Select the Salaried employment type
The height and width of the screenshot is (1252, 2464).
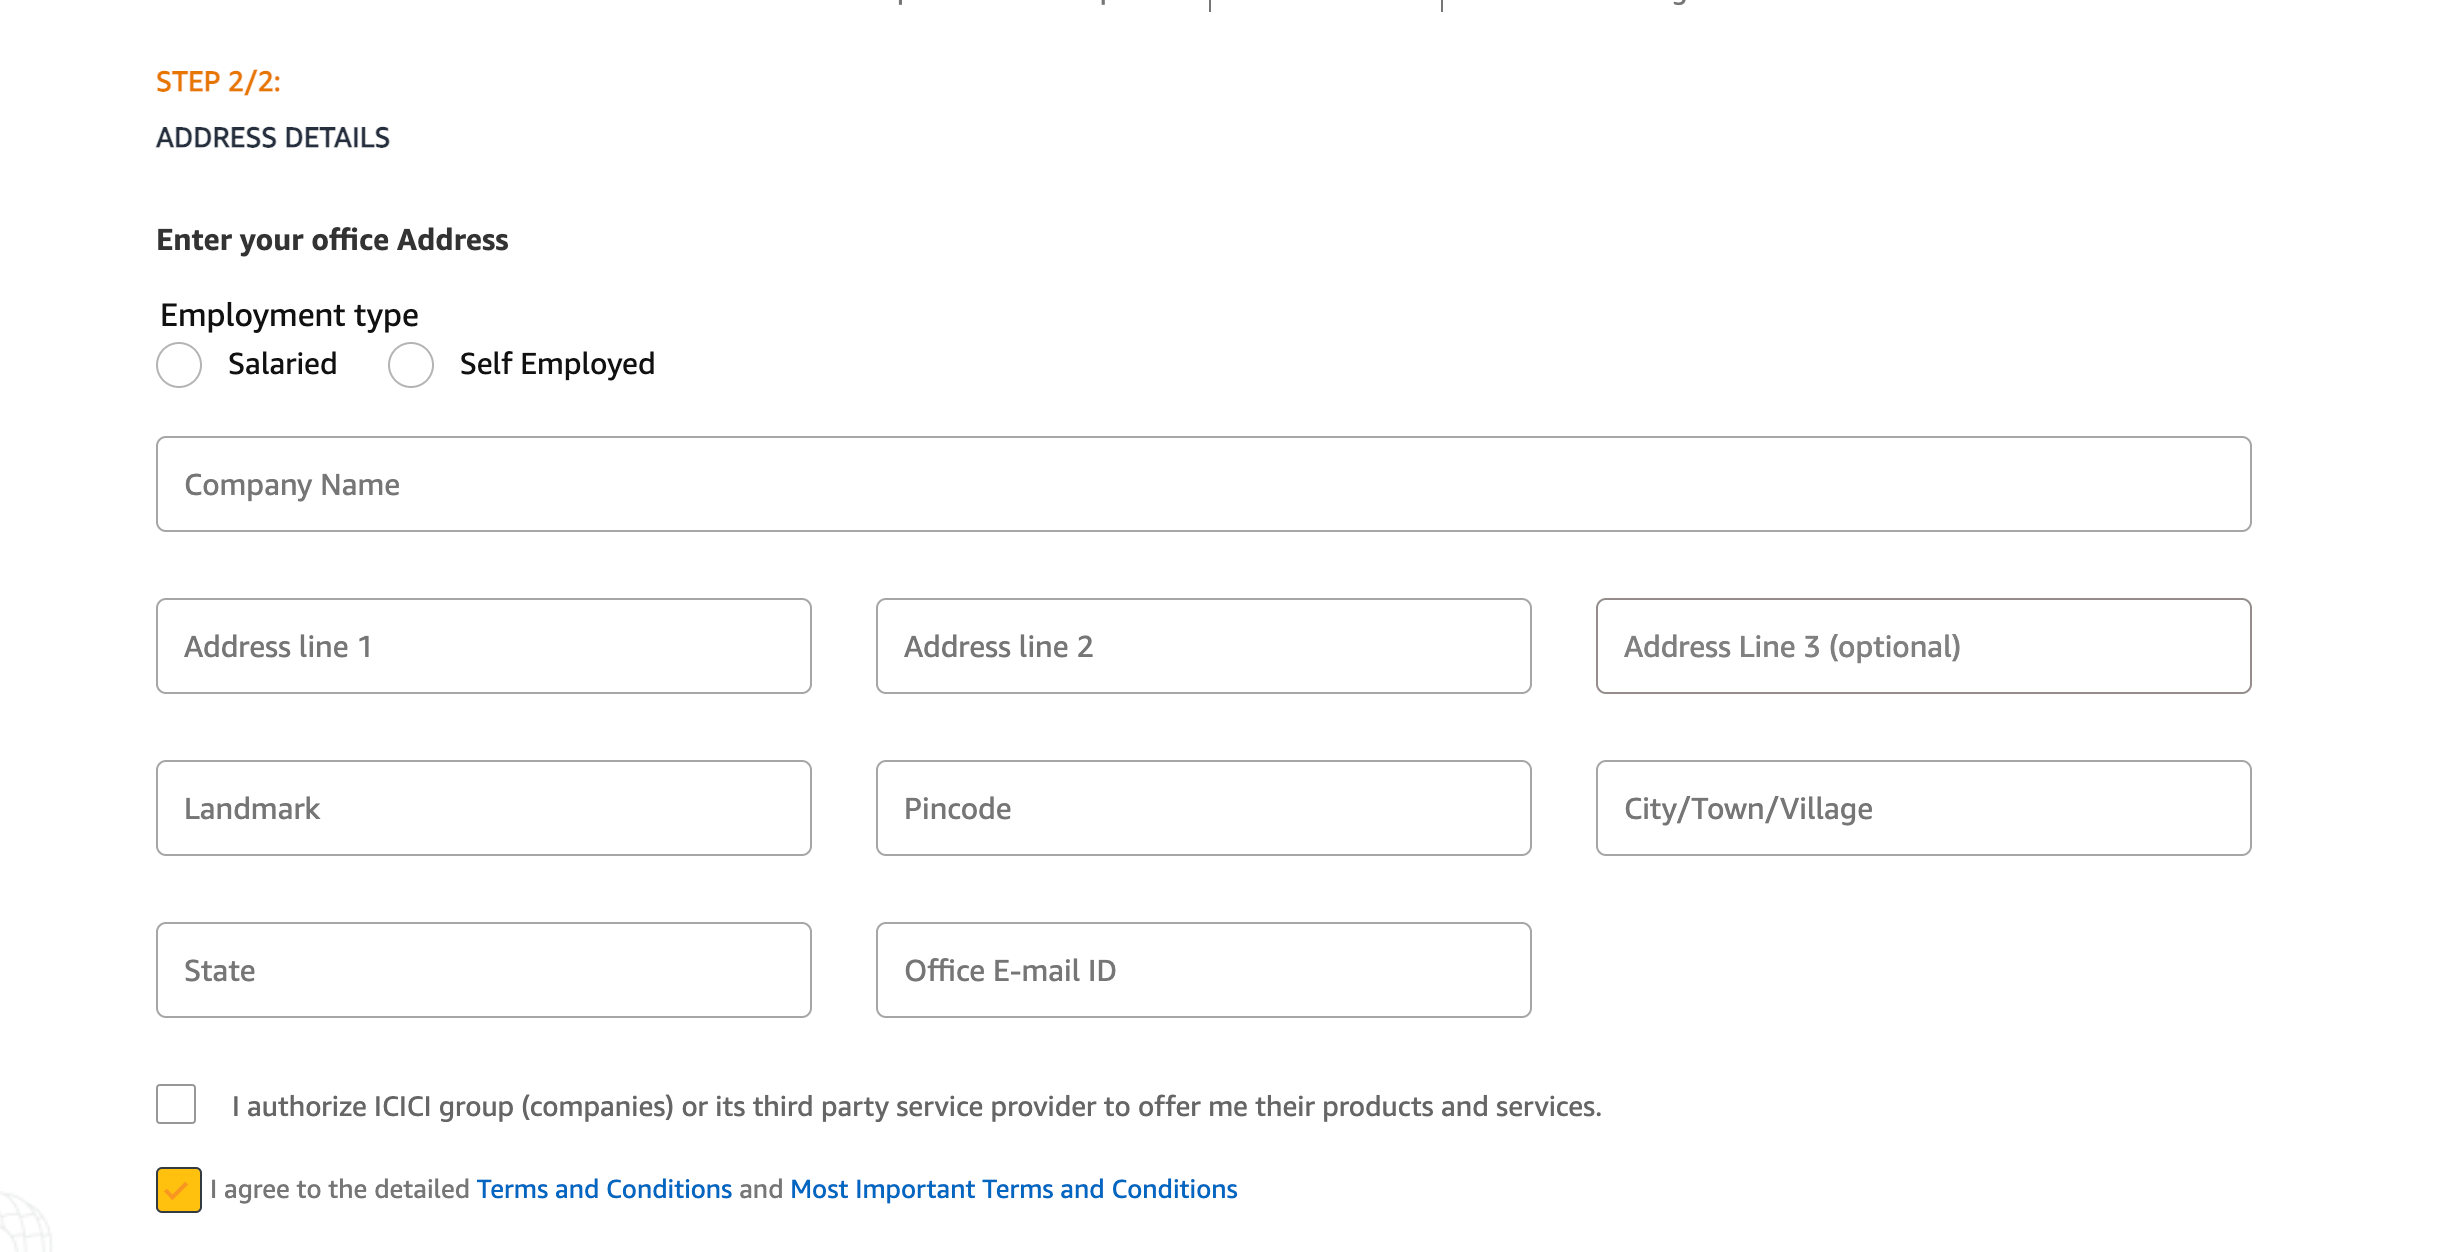(x=179, y=365)
